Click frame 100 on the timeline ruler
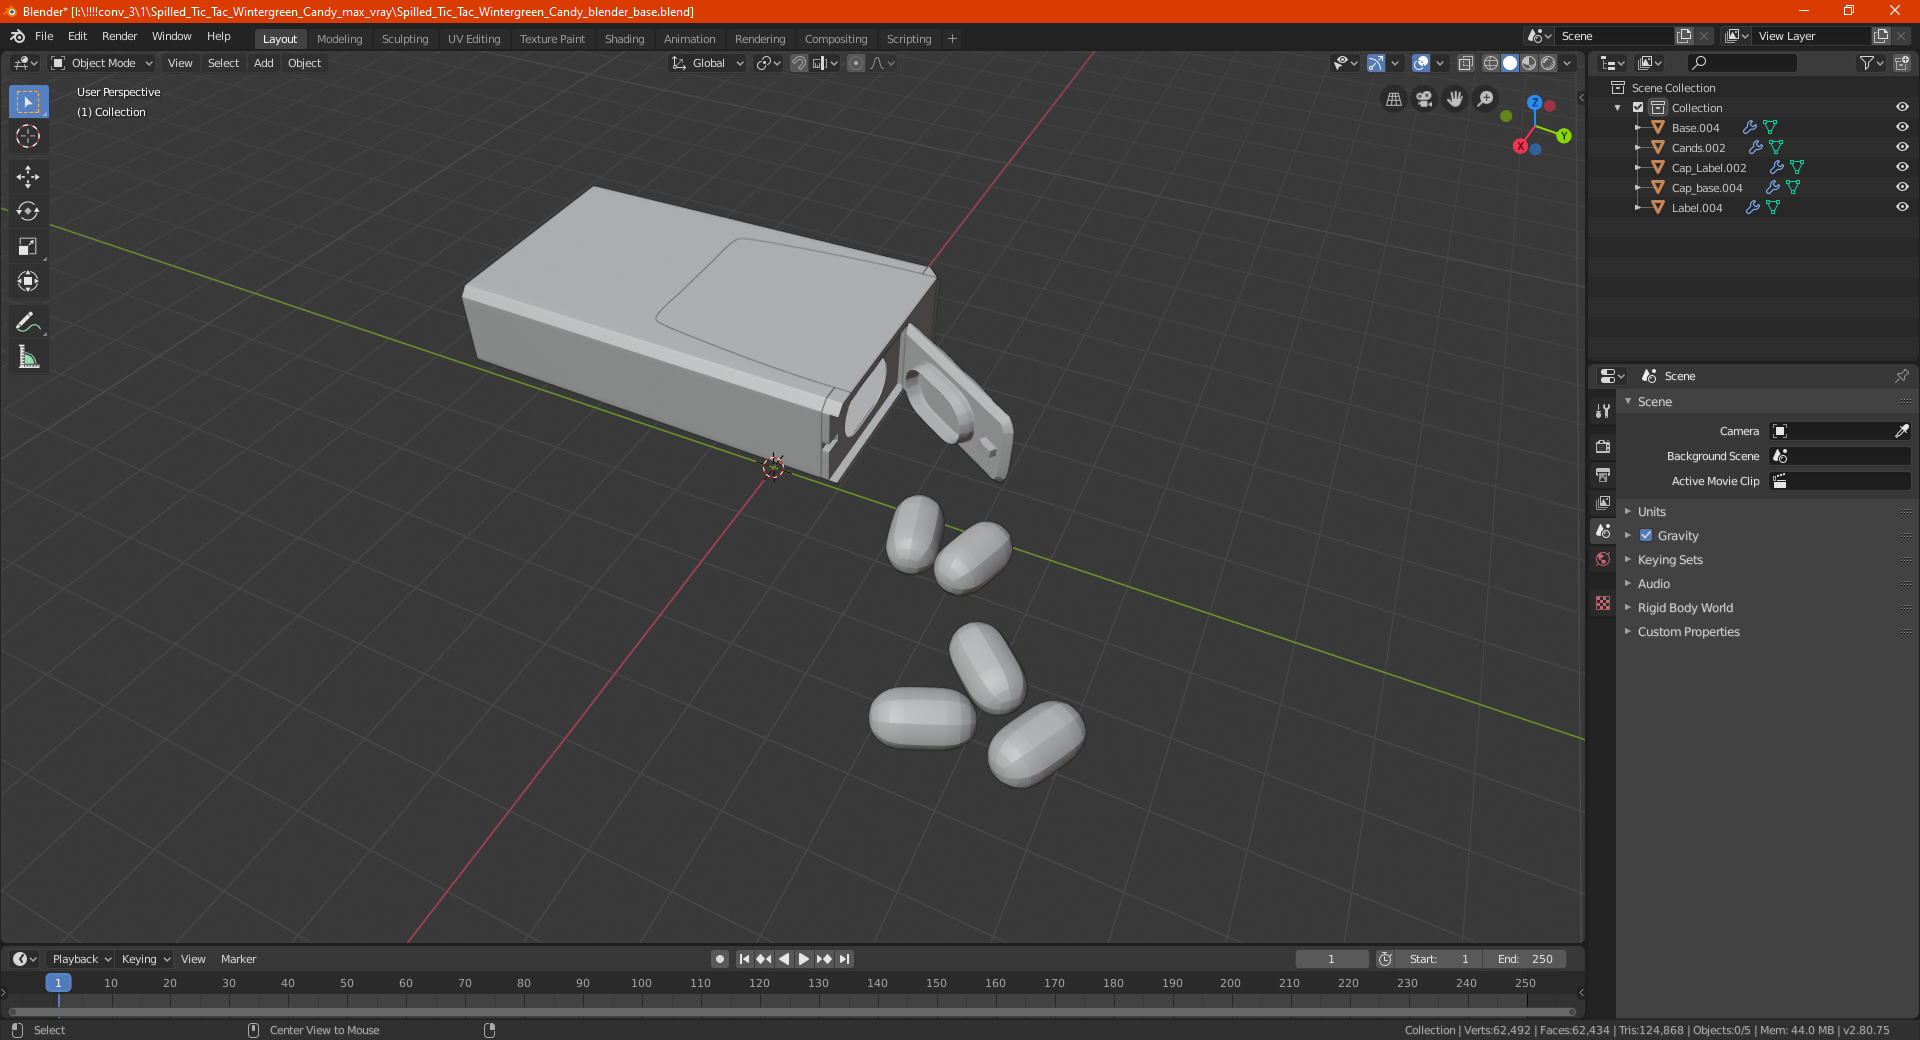 pos(641,983)
